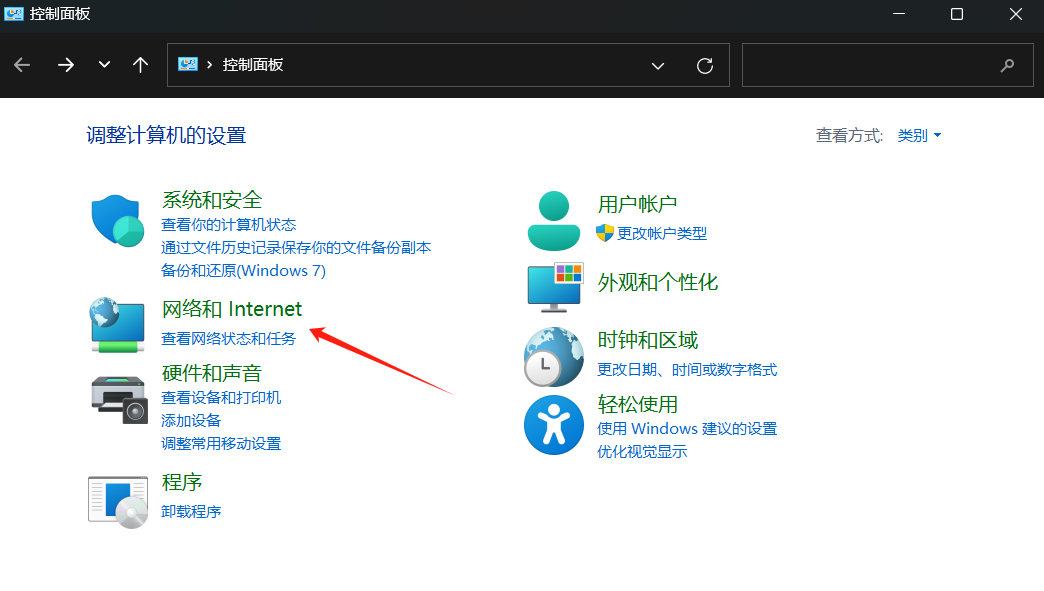This screenshot has width=1044, height=591.
Task: Click the 添加设备 link
Action: point(191,421)
